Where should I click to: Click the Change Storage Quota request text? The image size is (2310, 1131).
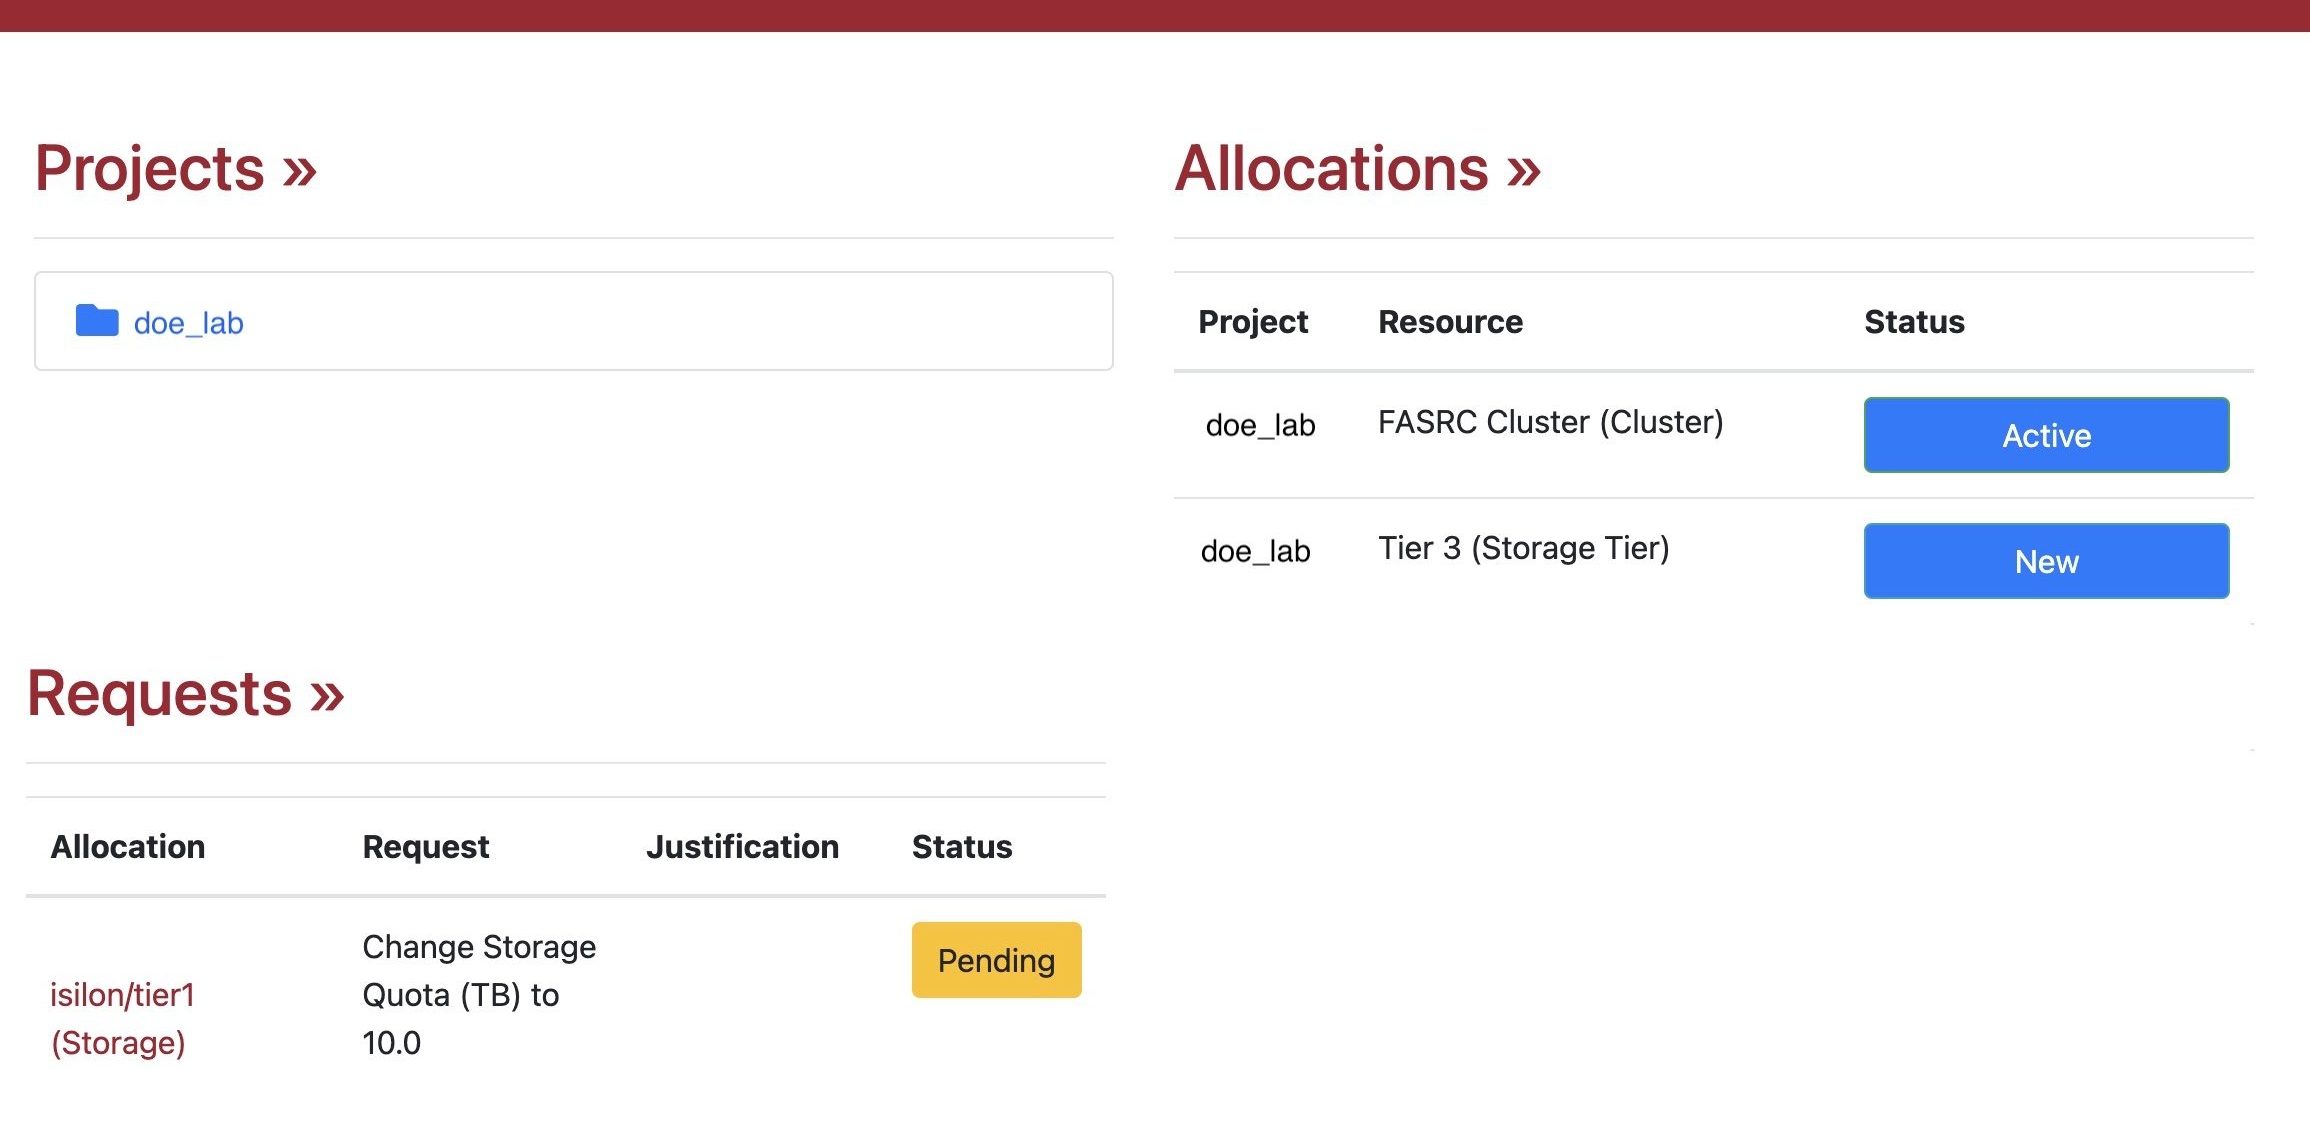[478, 994]
